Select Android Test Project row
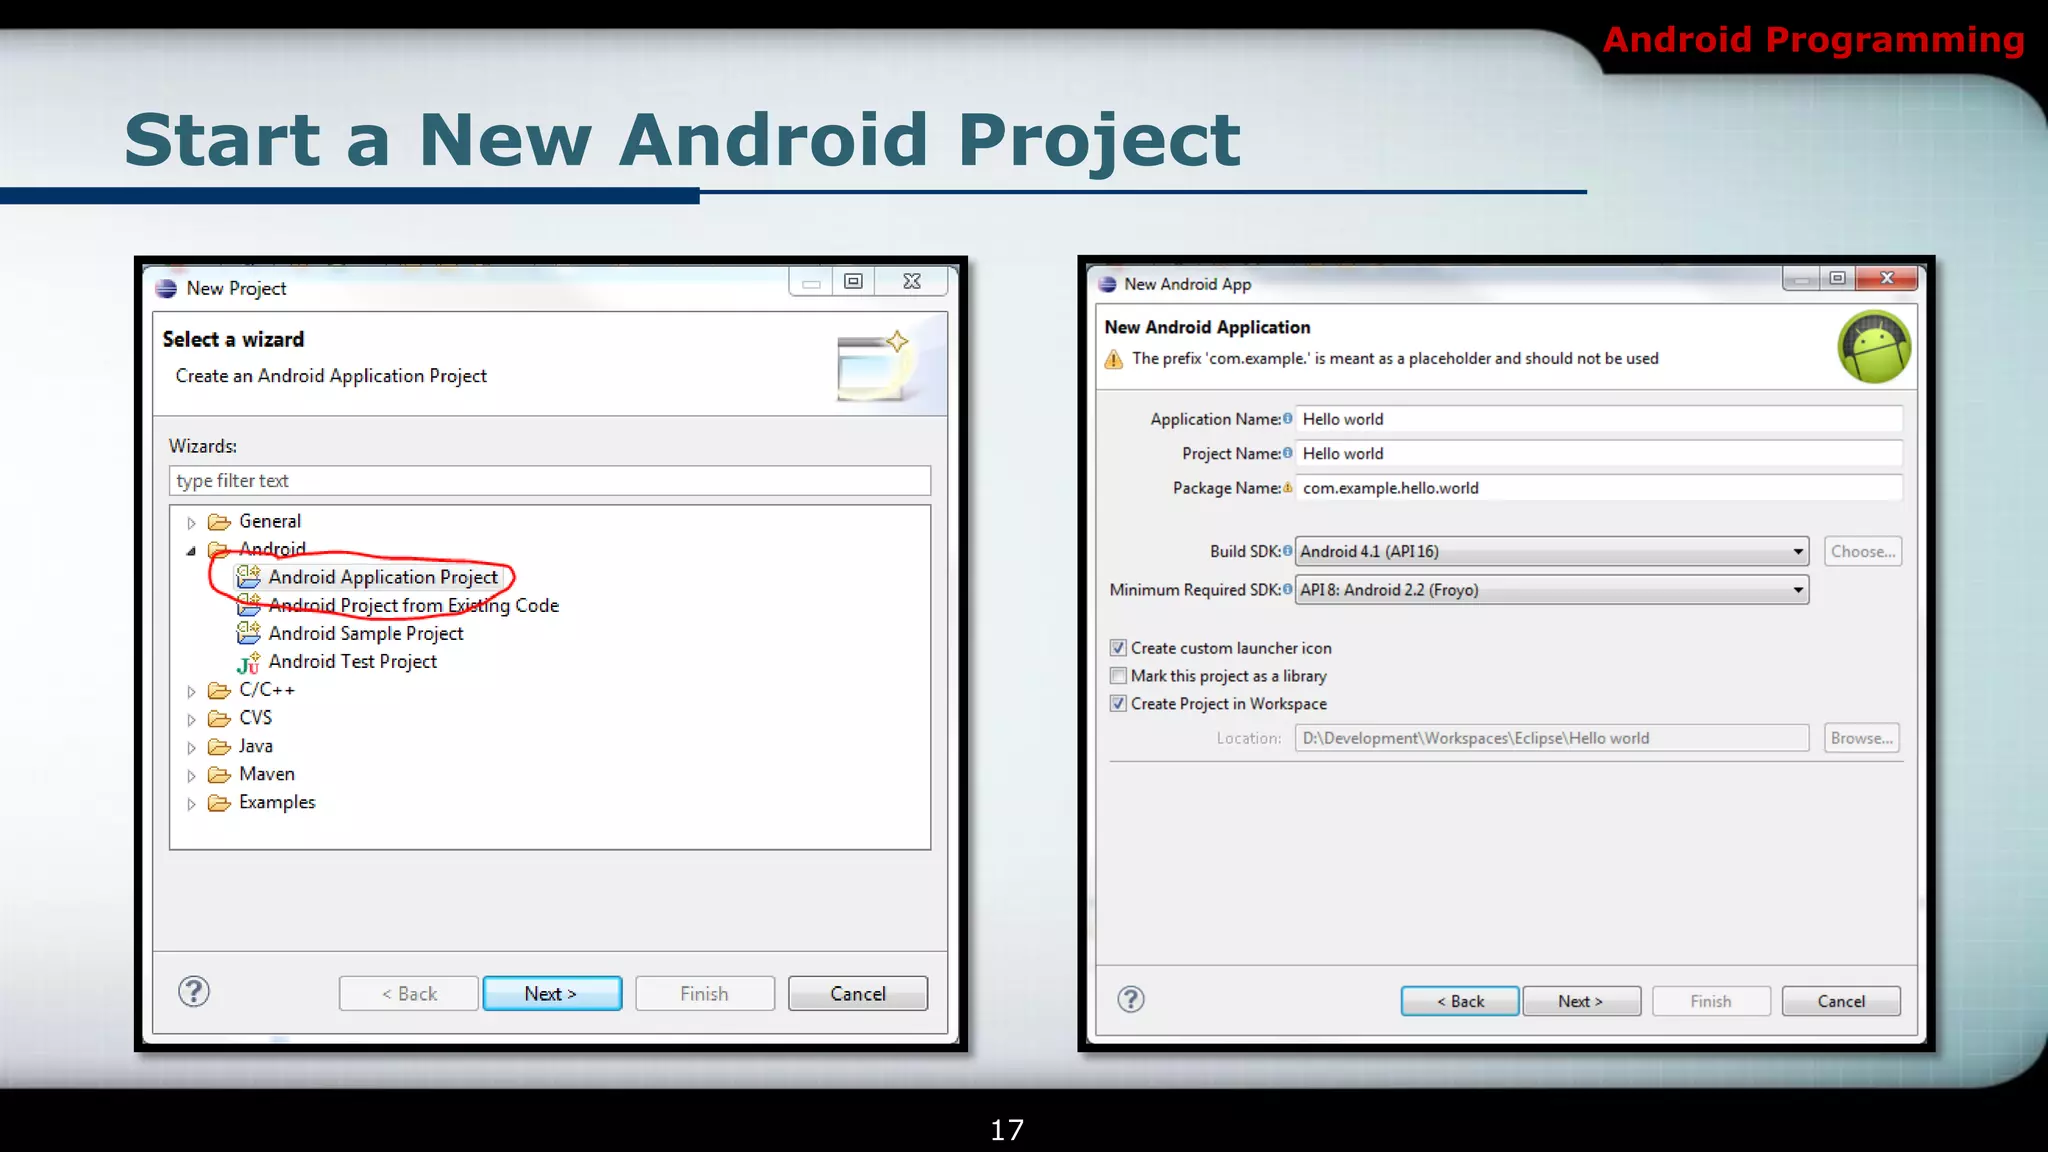 pos(338,662)
